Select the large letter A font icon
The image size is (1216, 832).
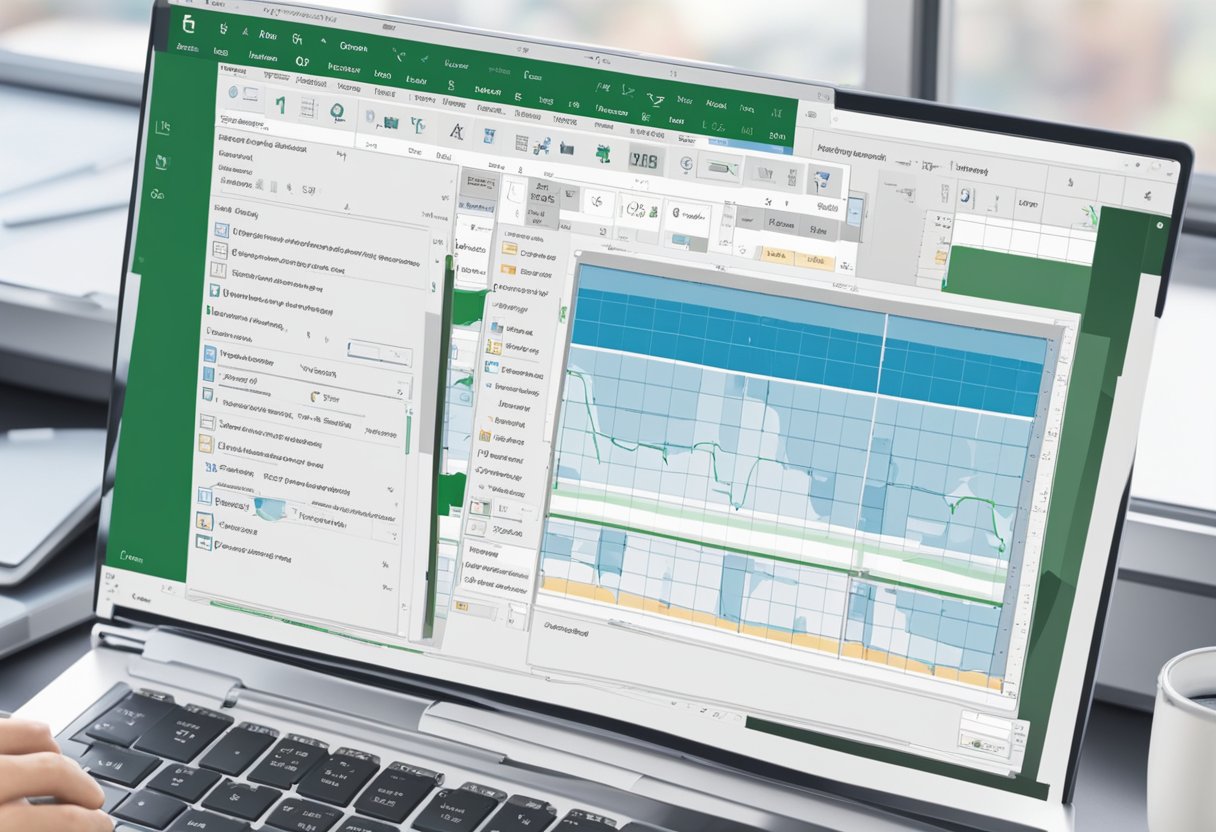[456, 130]
